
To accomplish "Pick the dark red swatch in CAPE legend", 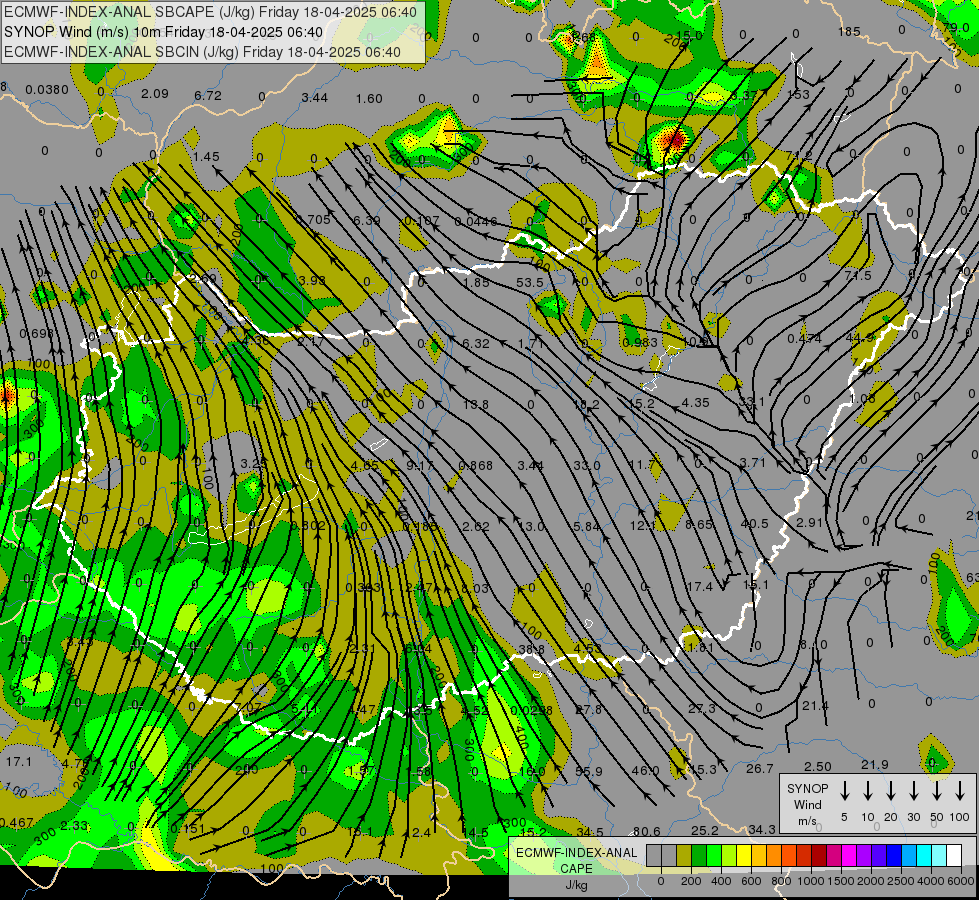I will click(819, 855).
